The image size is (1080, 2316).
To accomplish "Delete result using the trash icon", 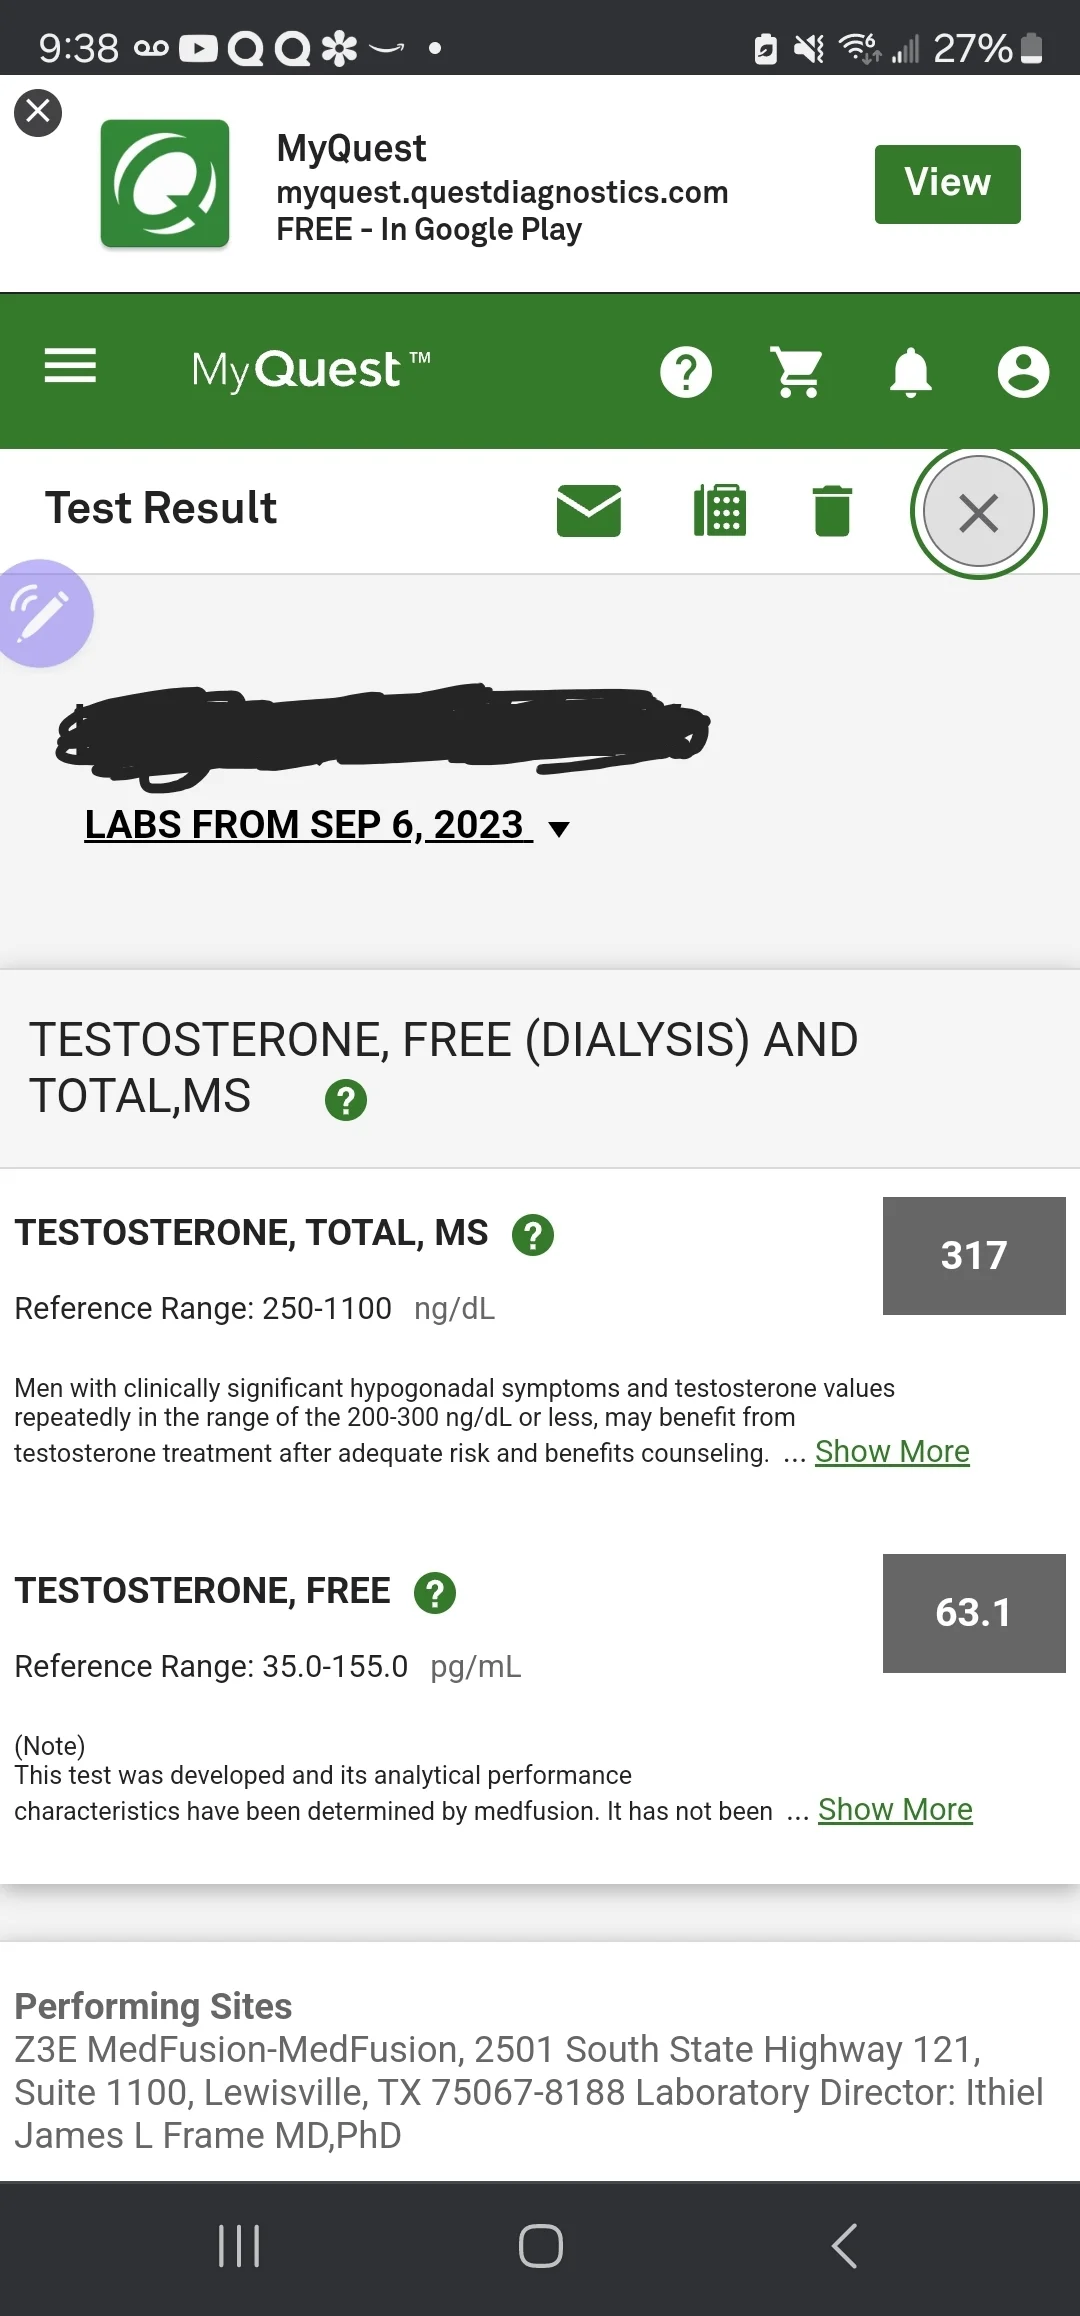I will tap(832, 511).
